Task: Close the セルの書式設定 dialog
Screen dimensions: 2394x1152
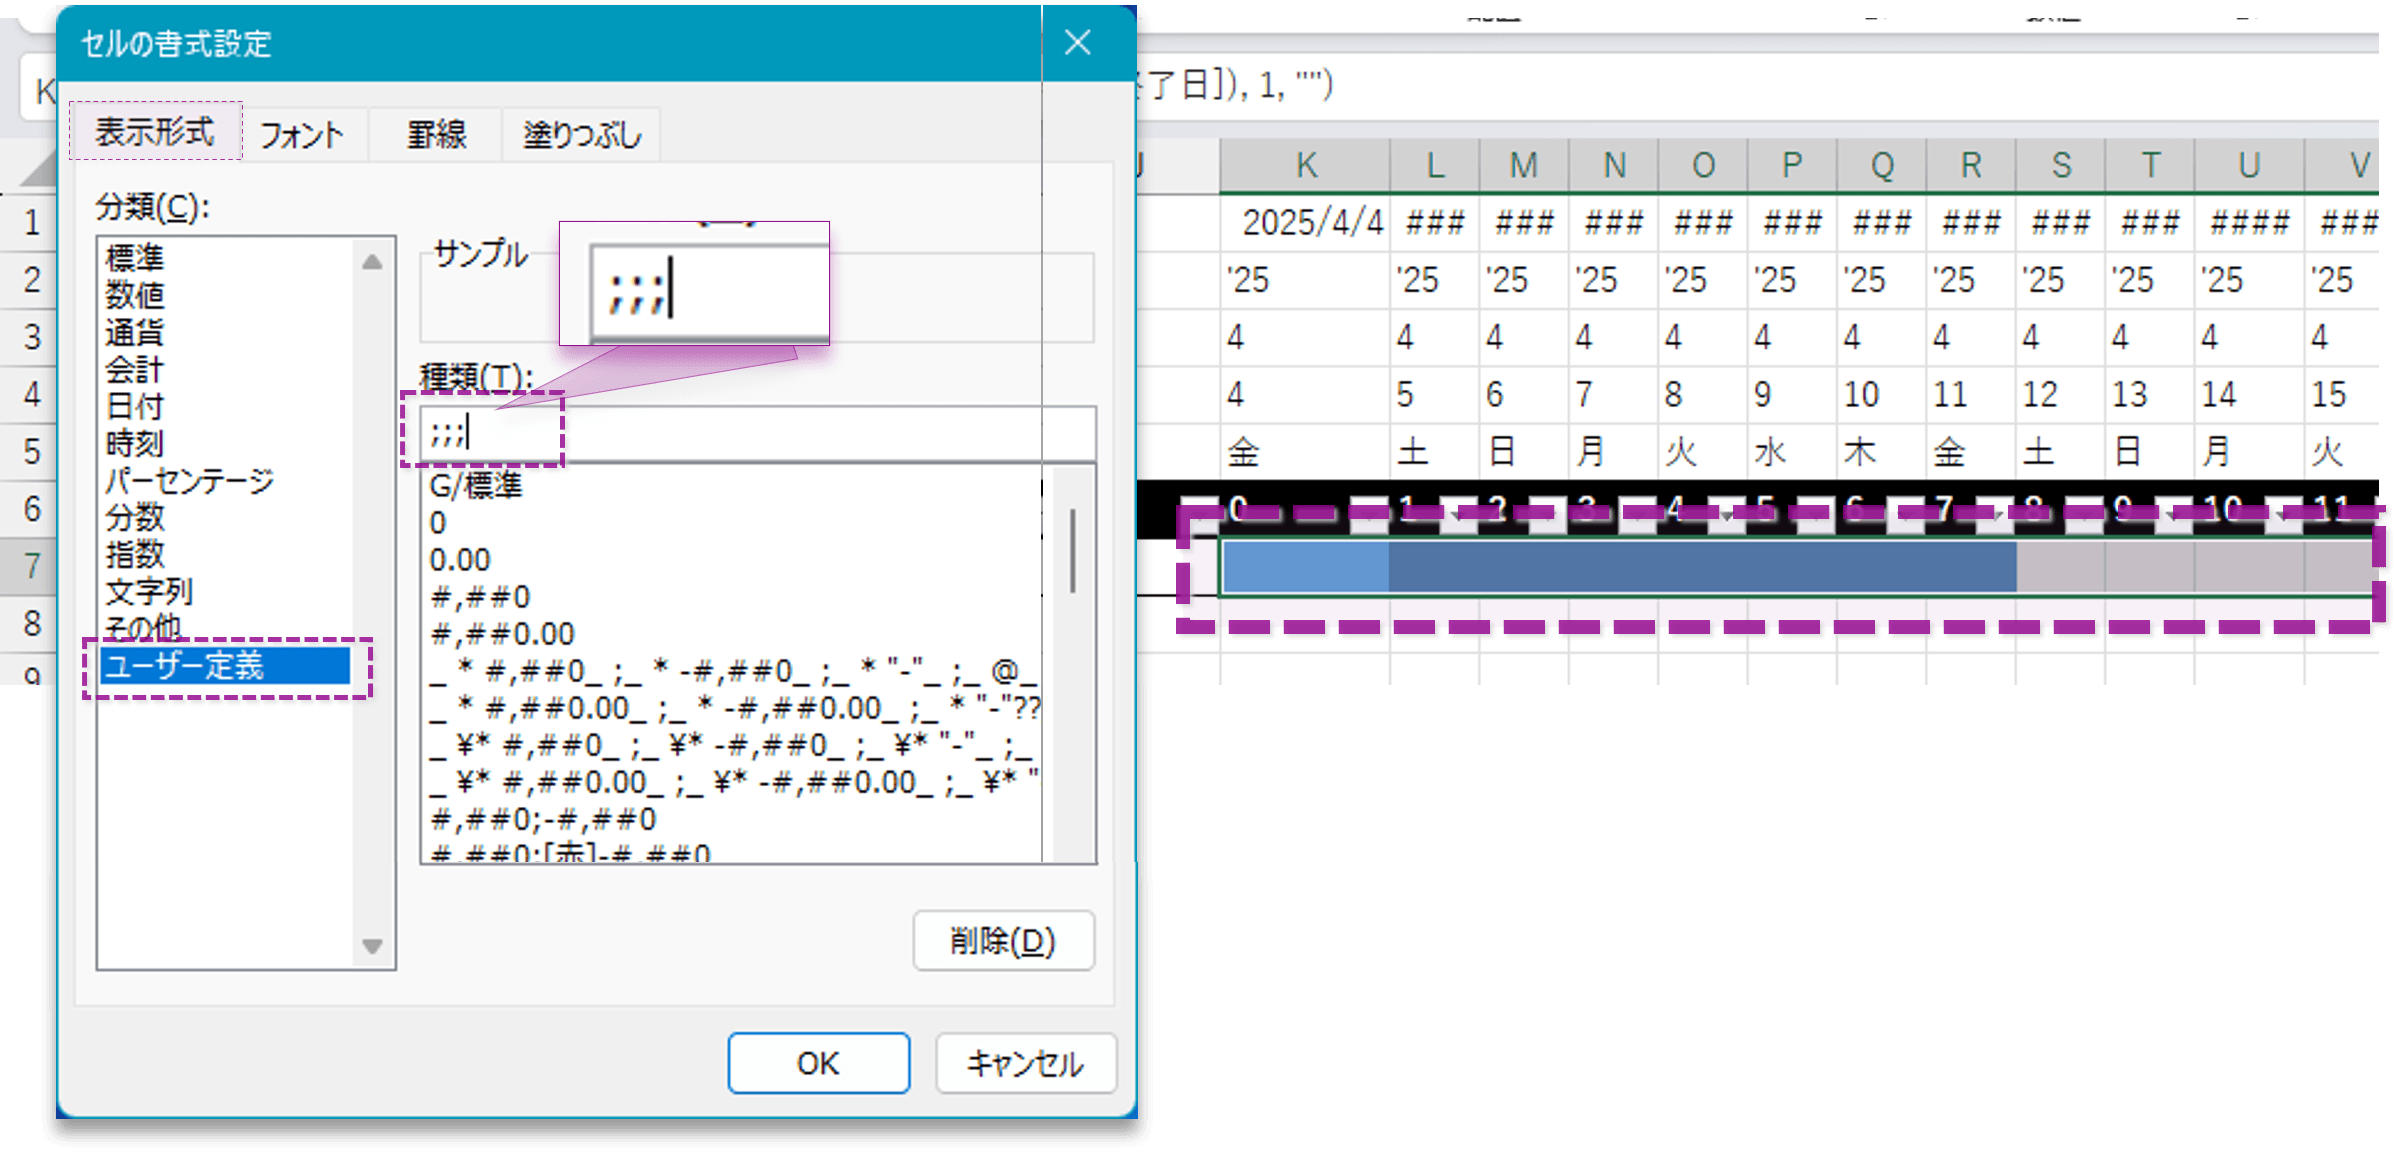Action: pyautogui.click(x=1077, y=43)
